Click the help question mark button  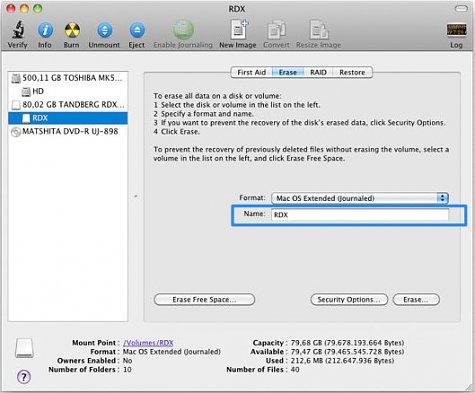pyautogui.click(x=24, y=377)
